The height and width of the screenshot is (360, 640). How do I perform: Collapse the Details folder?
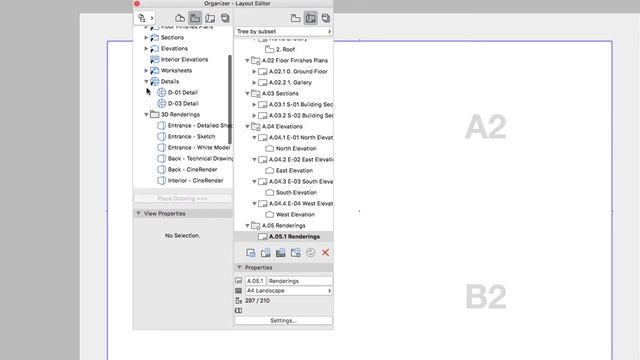[146, 82]
